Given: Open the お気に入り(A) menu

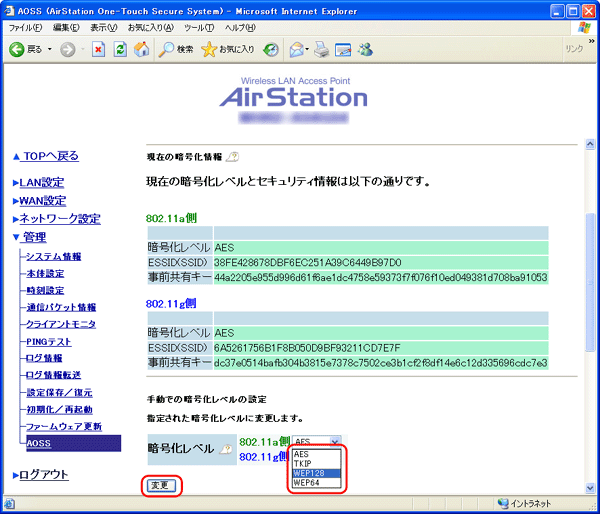Looking at the screenshot, I should 151,28.
